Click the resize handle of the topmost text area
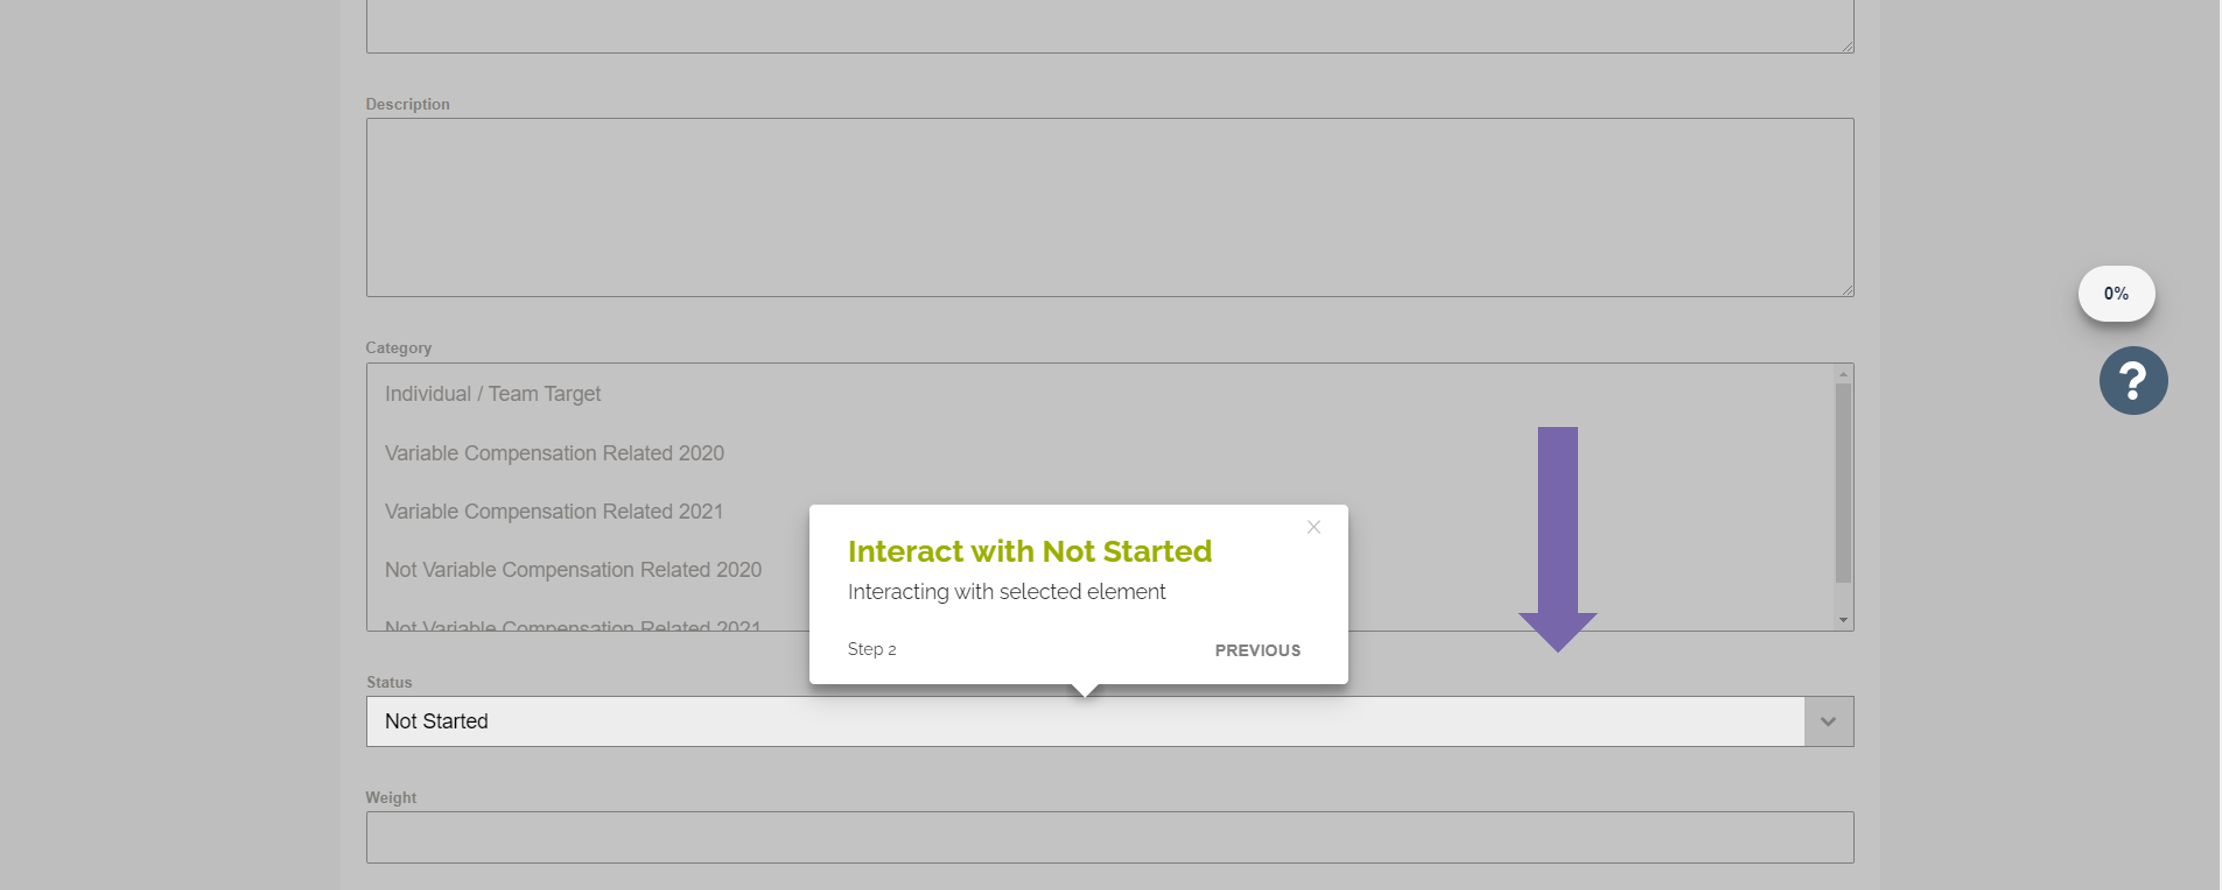 click(x=1847, y=46)
